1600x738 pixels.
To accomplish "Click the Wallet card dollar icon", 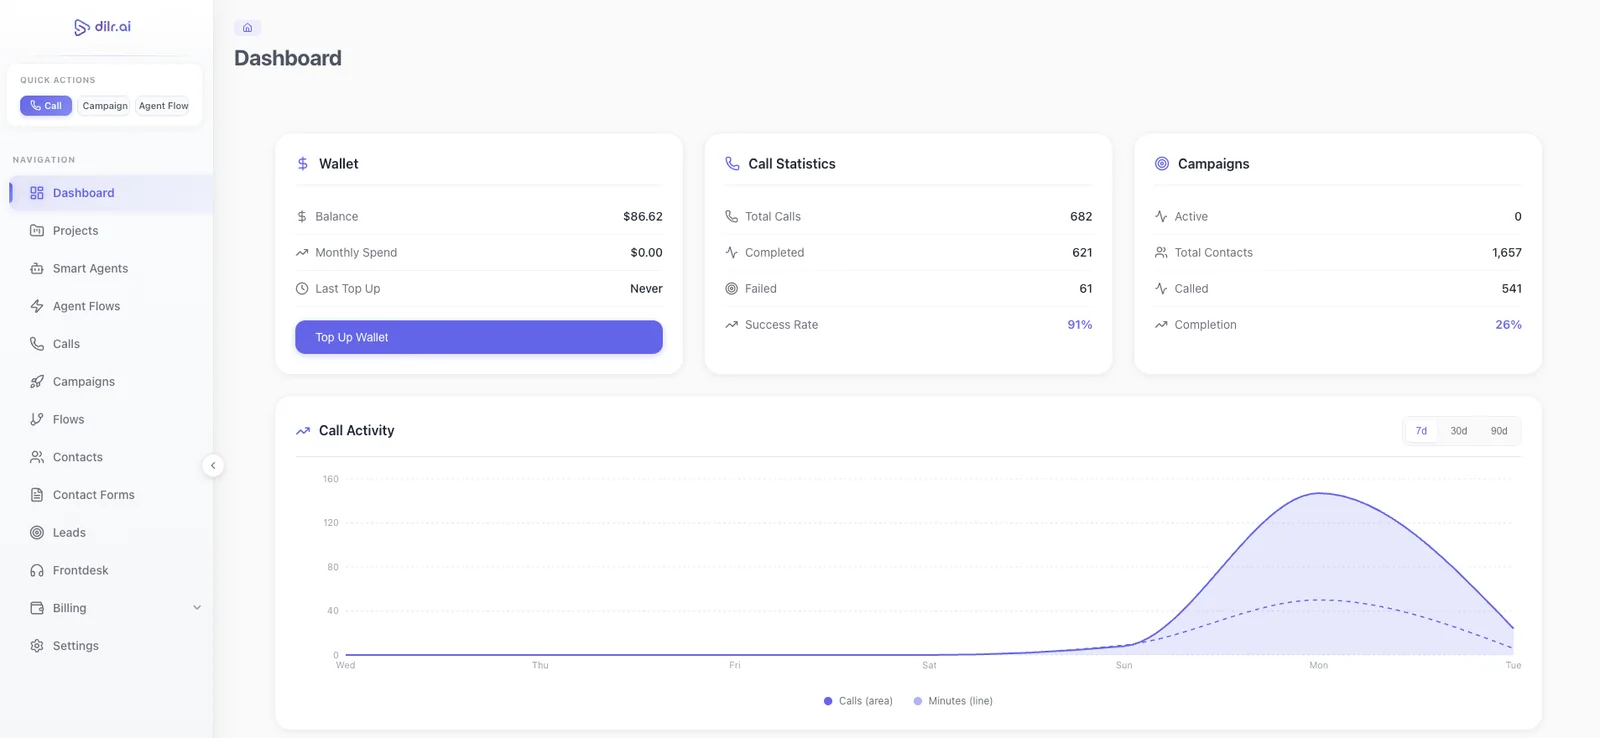I will click(303, 164).
